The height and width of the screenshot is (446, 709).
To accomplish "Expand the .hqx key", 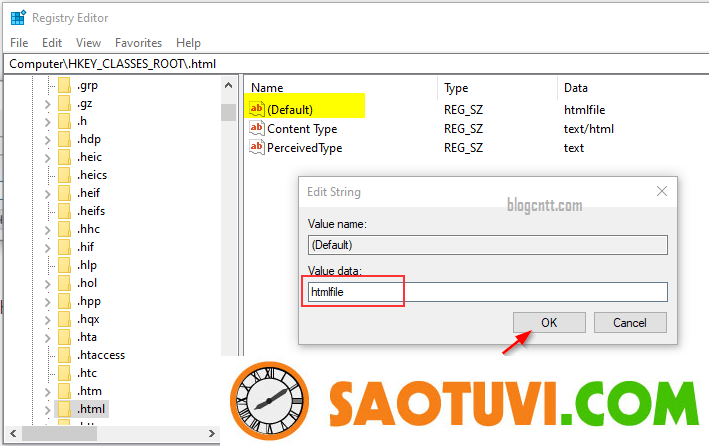I will (x=47, y=320).
